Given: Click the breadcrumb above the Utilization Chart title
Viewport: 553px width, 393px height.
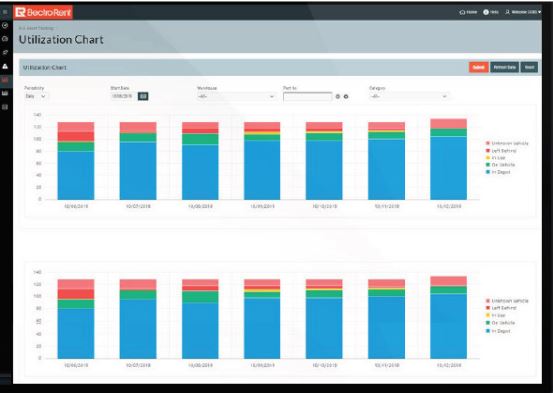Looking at the screenshot, I should click(36, 28).
